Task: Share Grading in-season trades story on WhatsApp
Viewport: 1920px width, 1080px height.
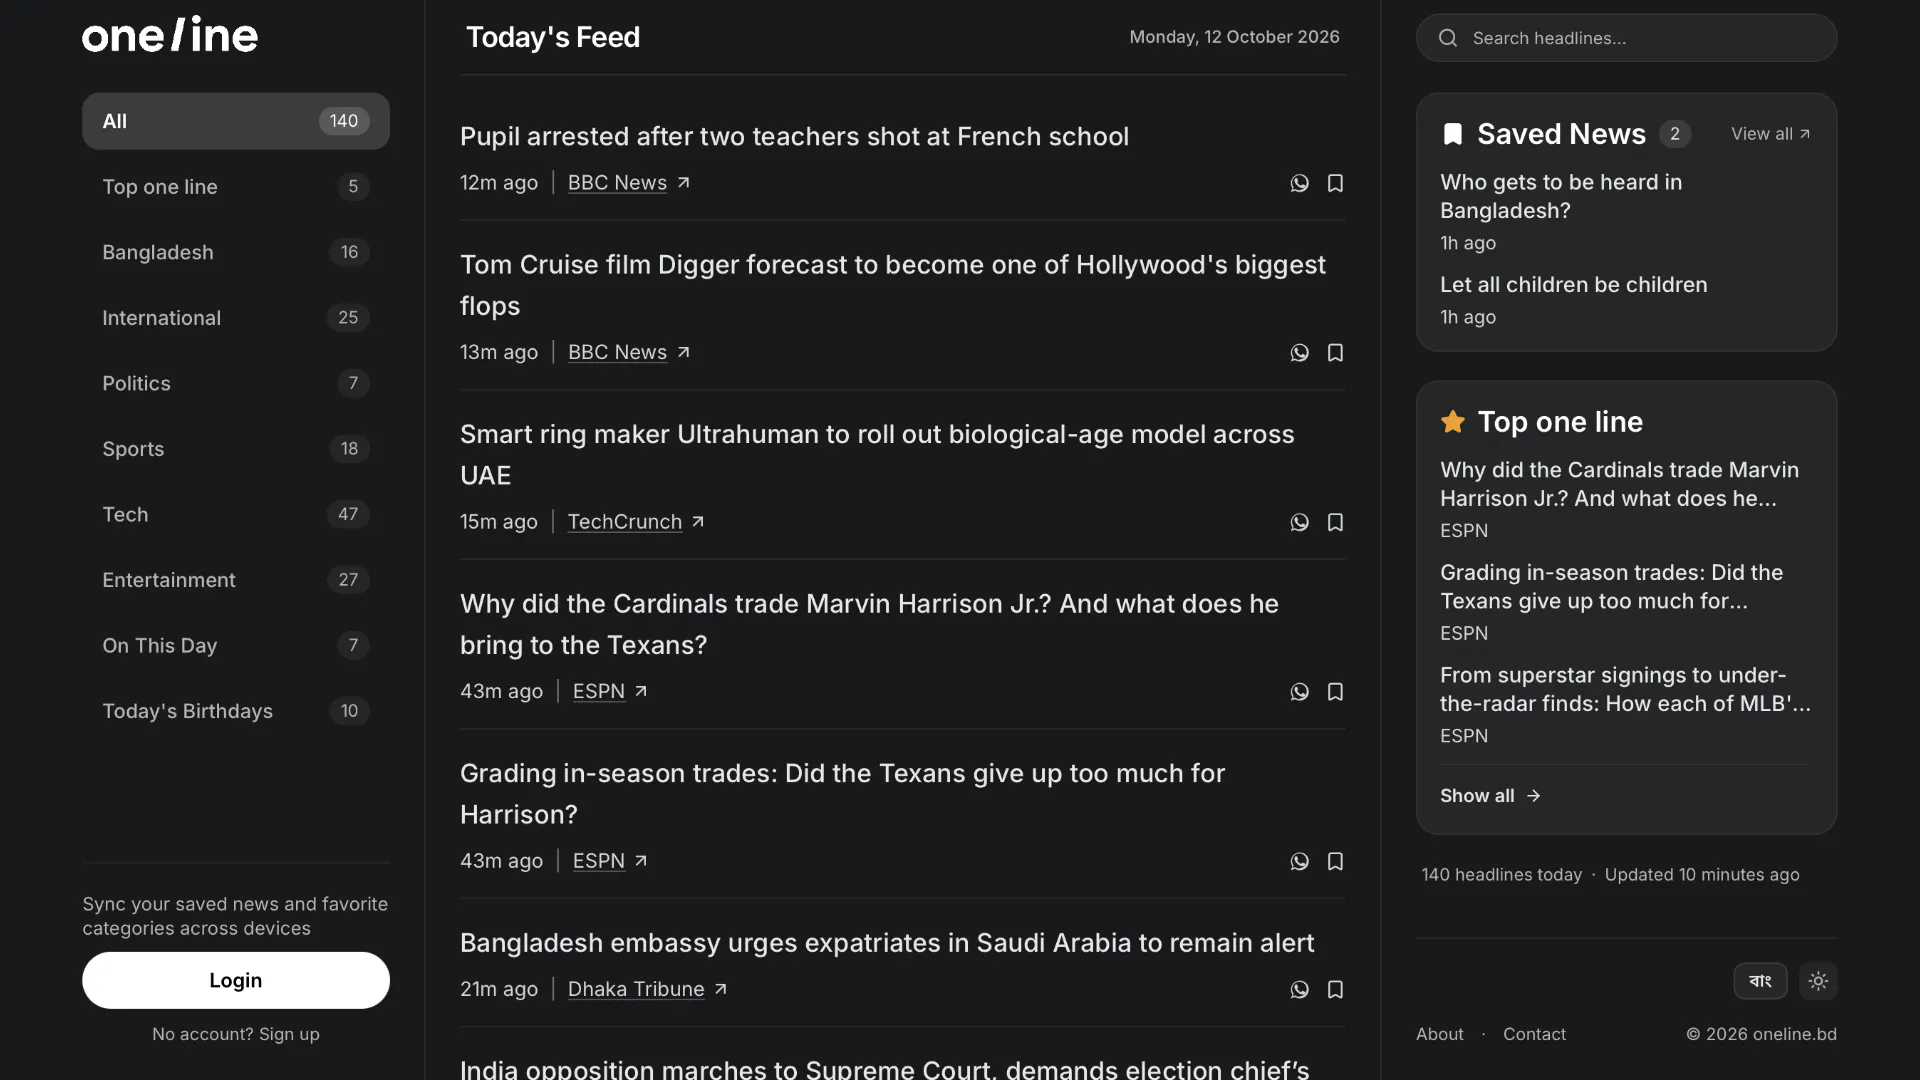Action: (x=1299, y=862)
